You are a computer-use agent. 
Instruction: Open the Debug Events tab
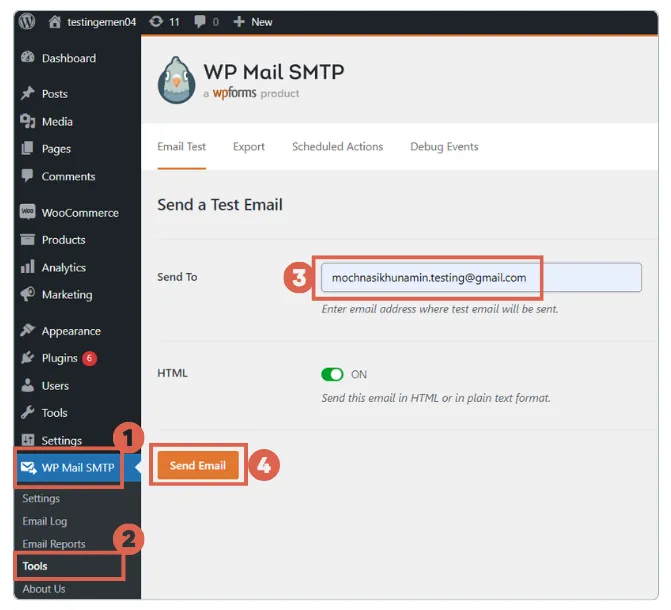point(444,146)
